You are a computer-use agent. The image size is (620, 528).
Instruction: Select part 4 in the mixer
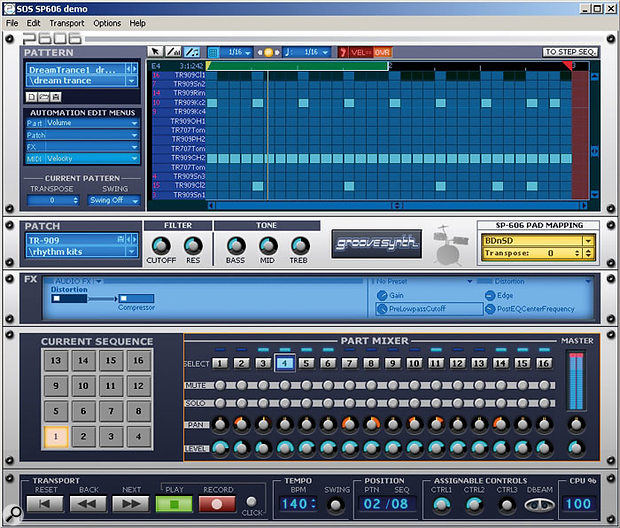285,363
